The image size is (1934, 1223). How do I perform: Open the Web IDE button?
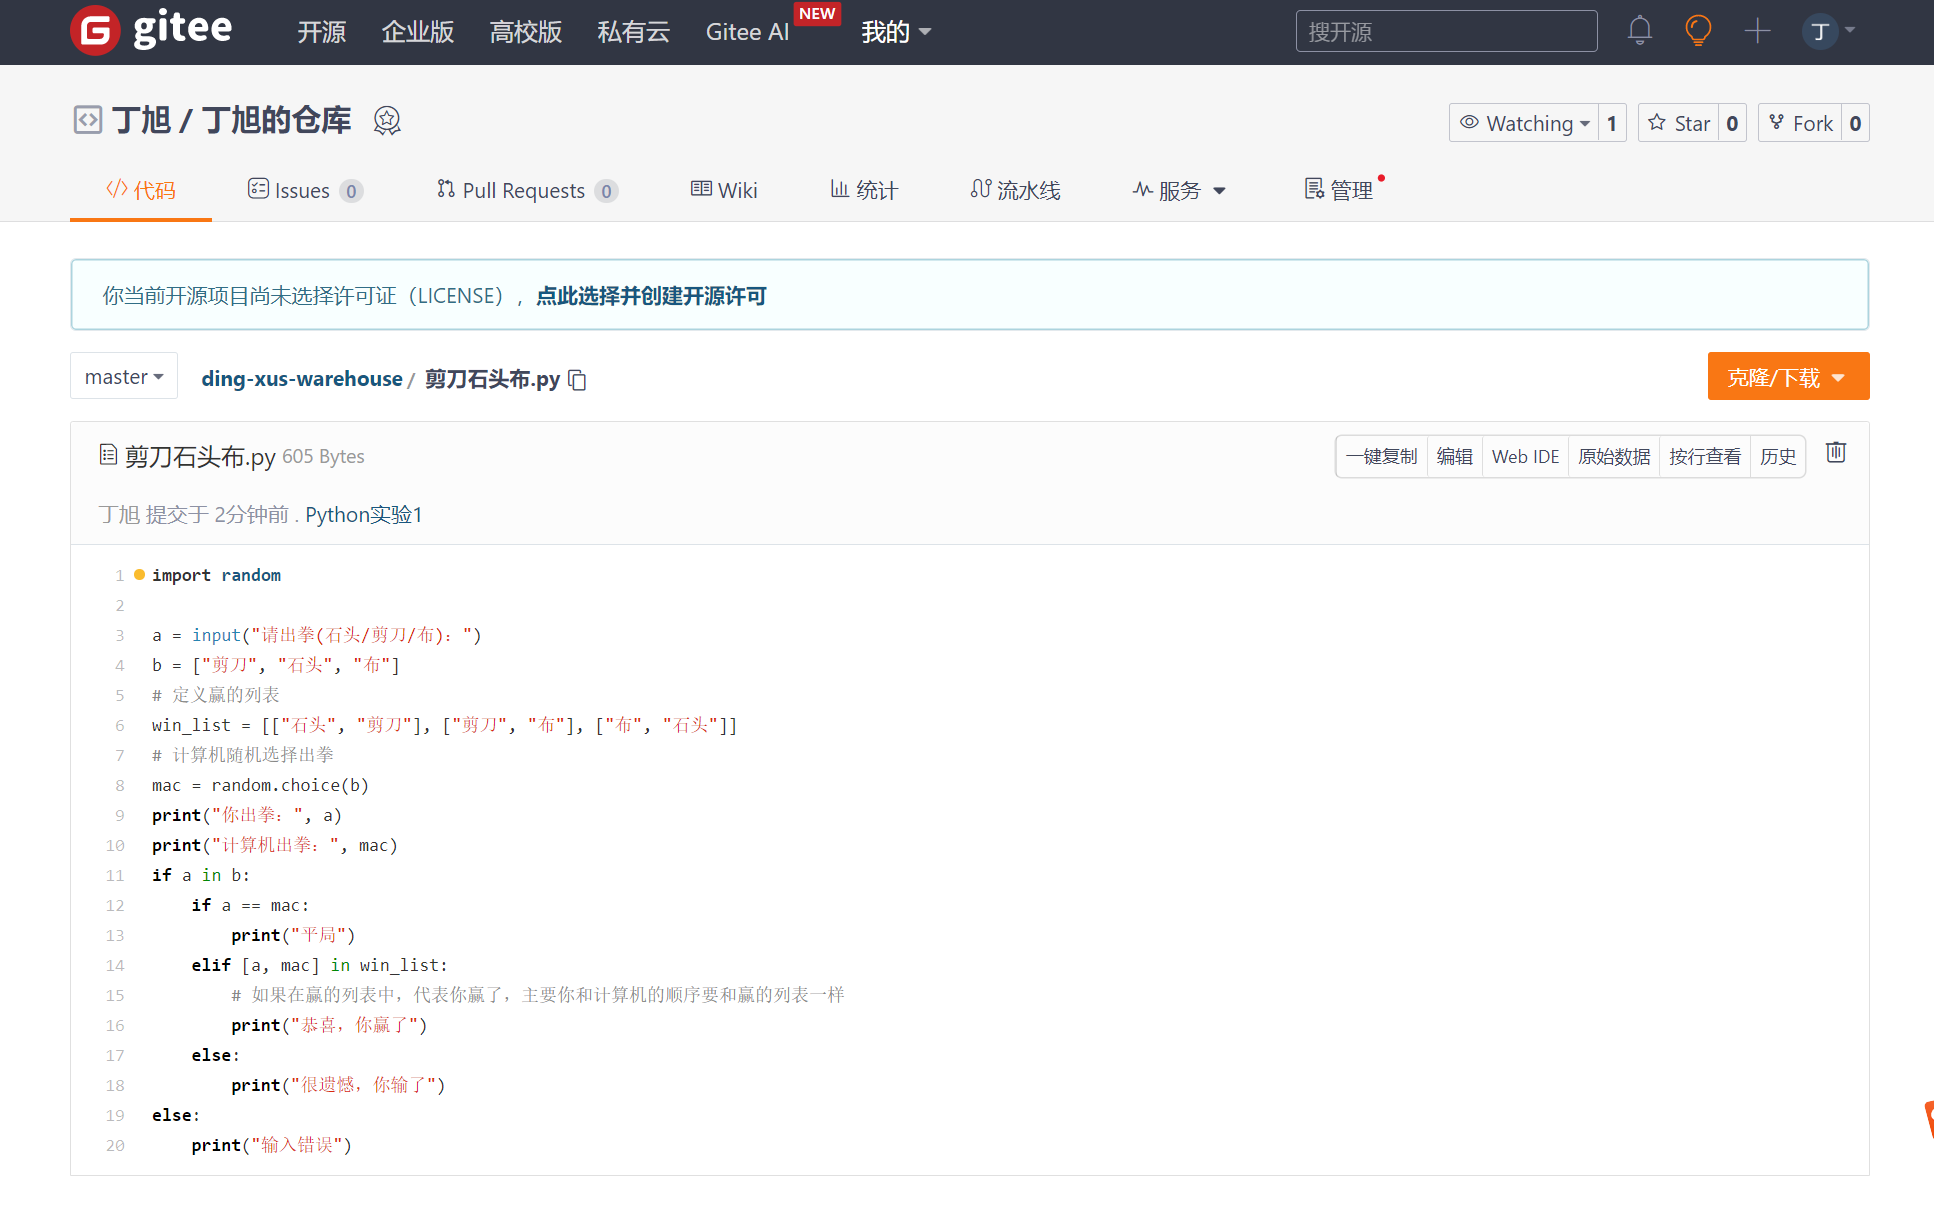click(x=1524, y=457)
